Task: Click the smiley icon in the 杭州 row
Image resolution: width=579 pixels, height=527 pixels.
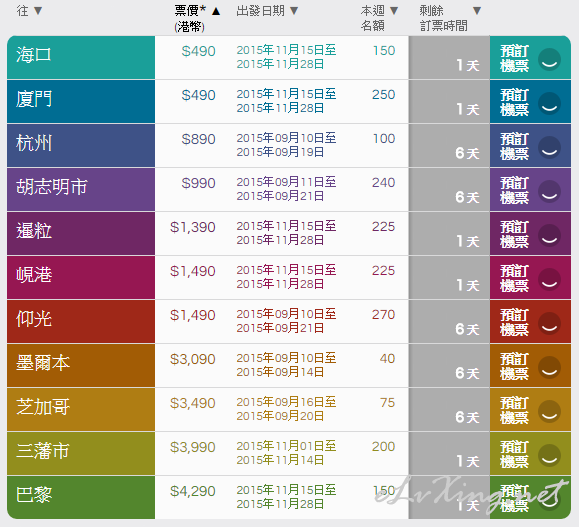Action: (x=549, y=147)
